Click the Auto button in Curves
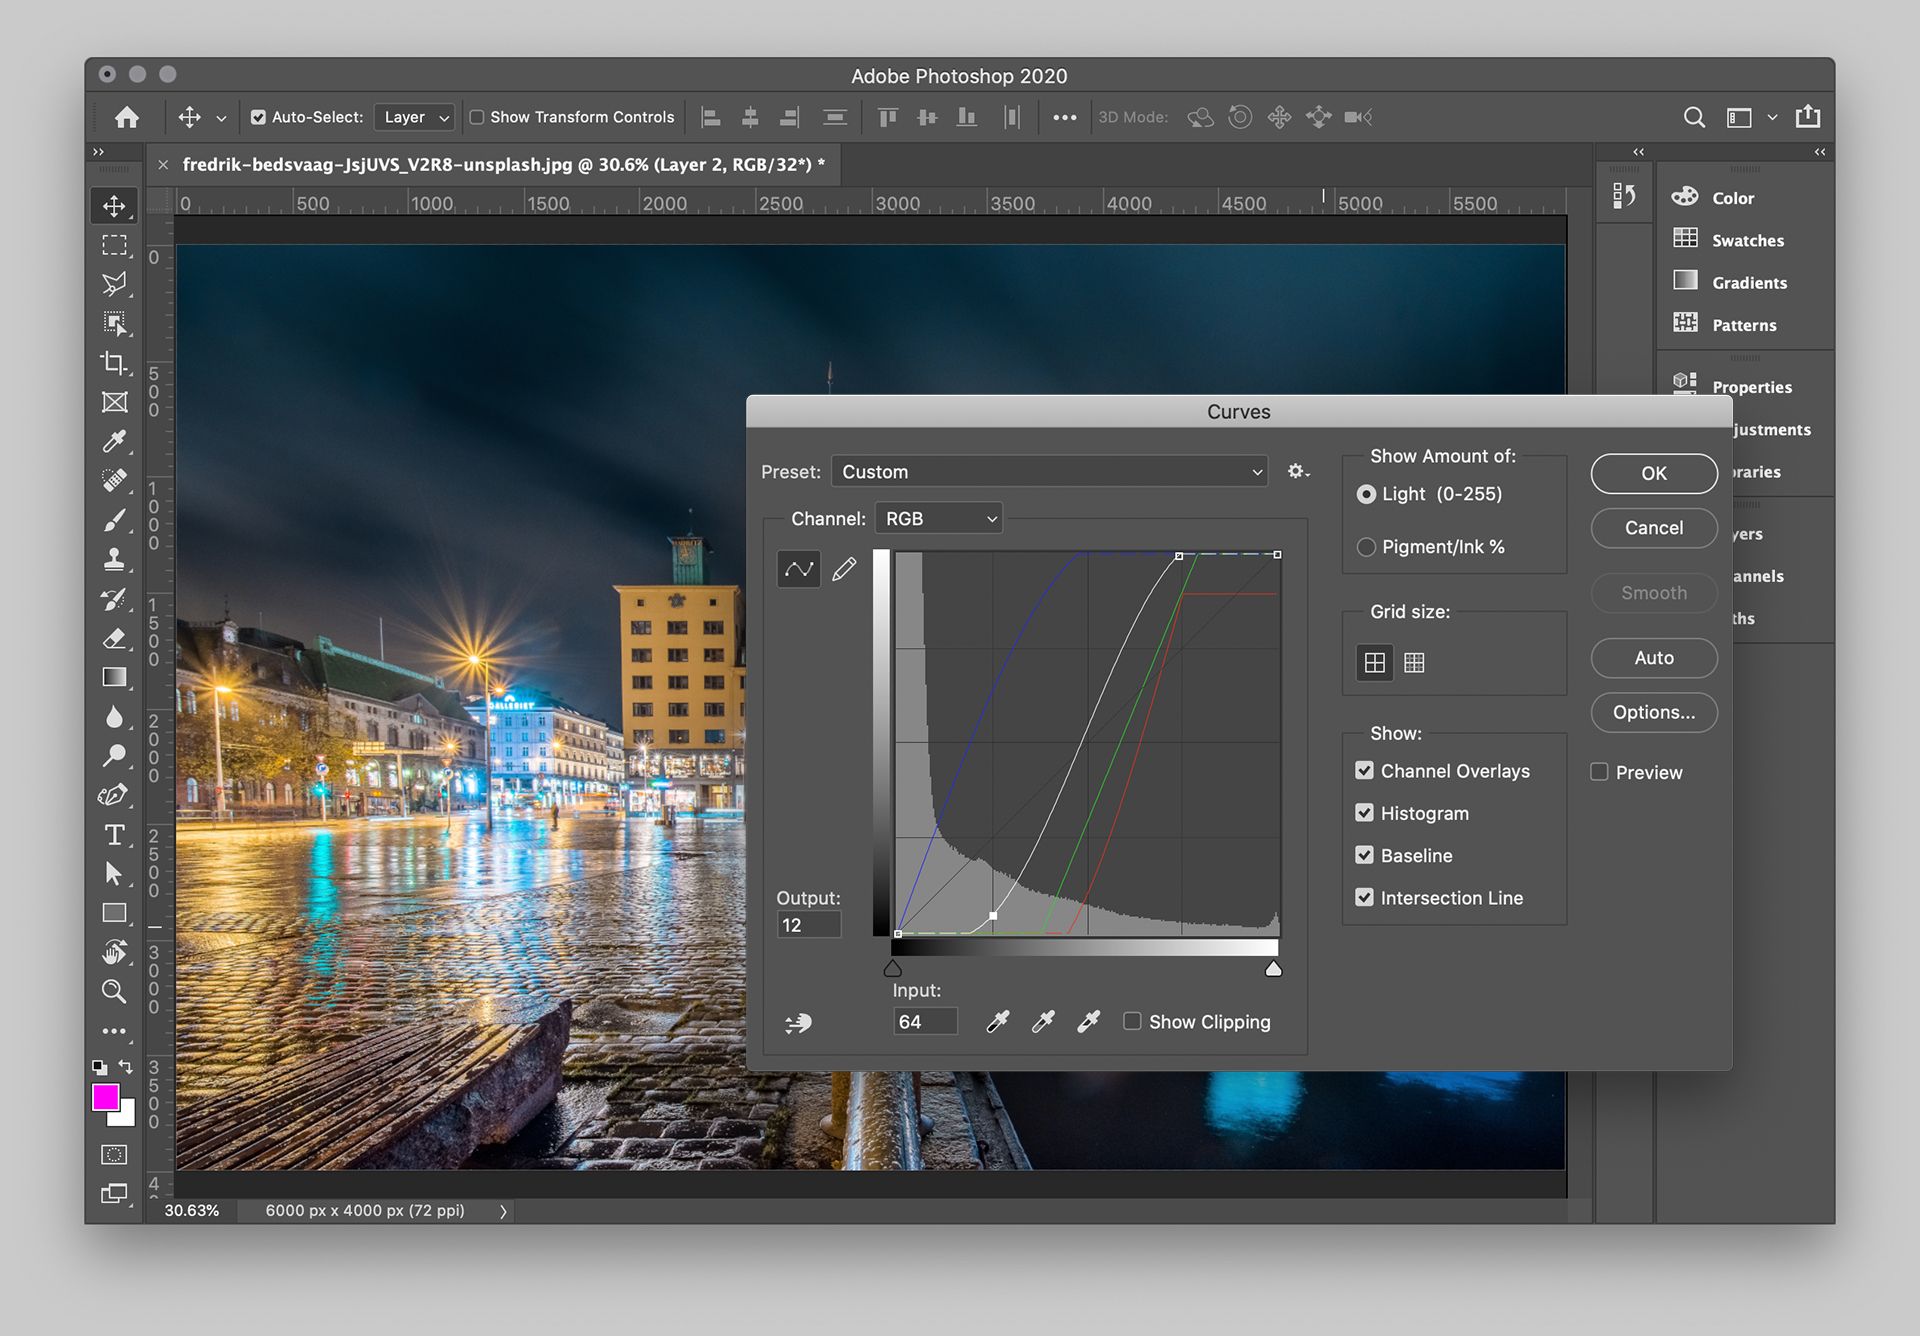This screenshot has height=1336, width=1920. point(1653,657)
